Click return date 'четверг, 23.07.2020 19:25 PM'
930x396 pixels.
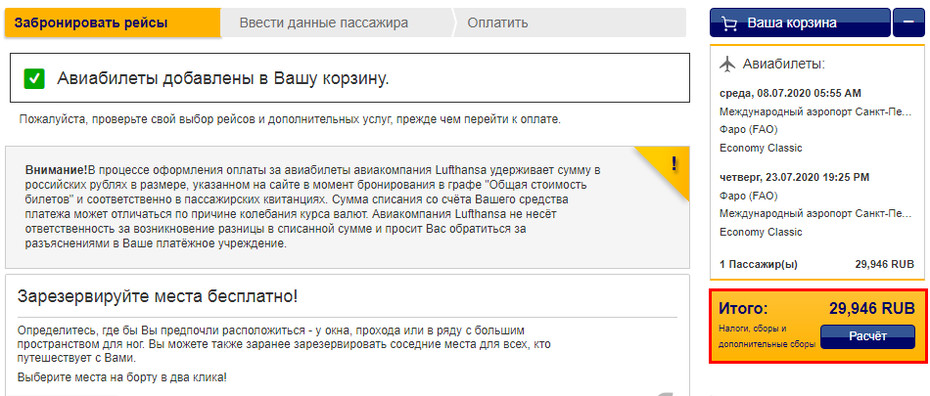pos(794,177)
